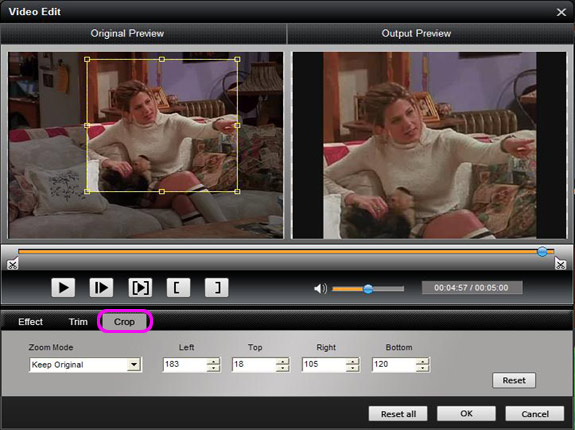575x430 pixels.
Task: Click the top-middle crop handle
Action: pos(162,59)
